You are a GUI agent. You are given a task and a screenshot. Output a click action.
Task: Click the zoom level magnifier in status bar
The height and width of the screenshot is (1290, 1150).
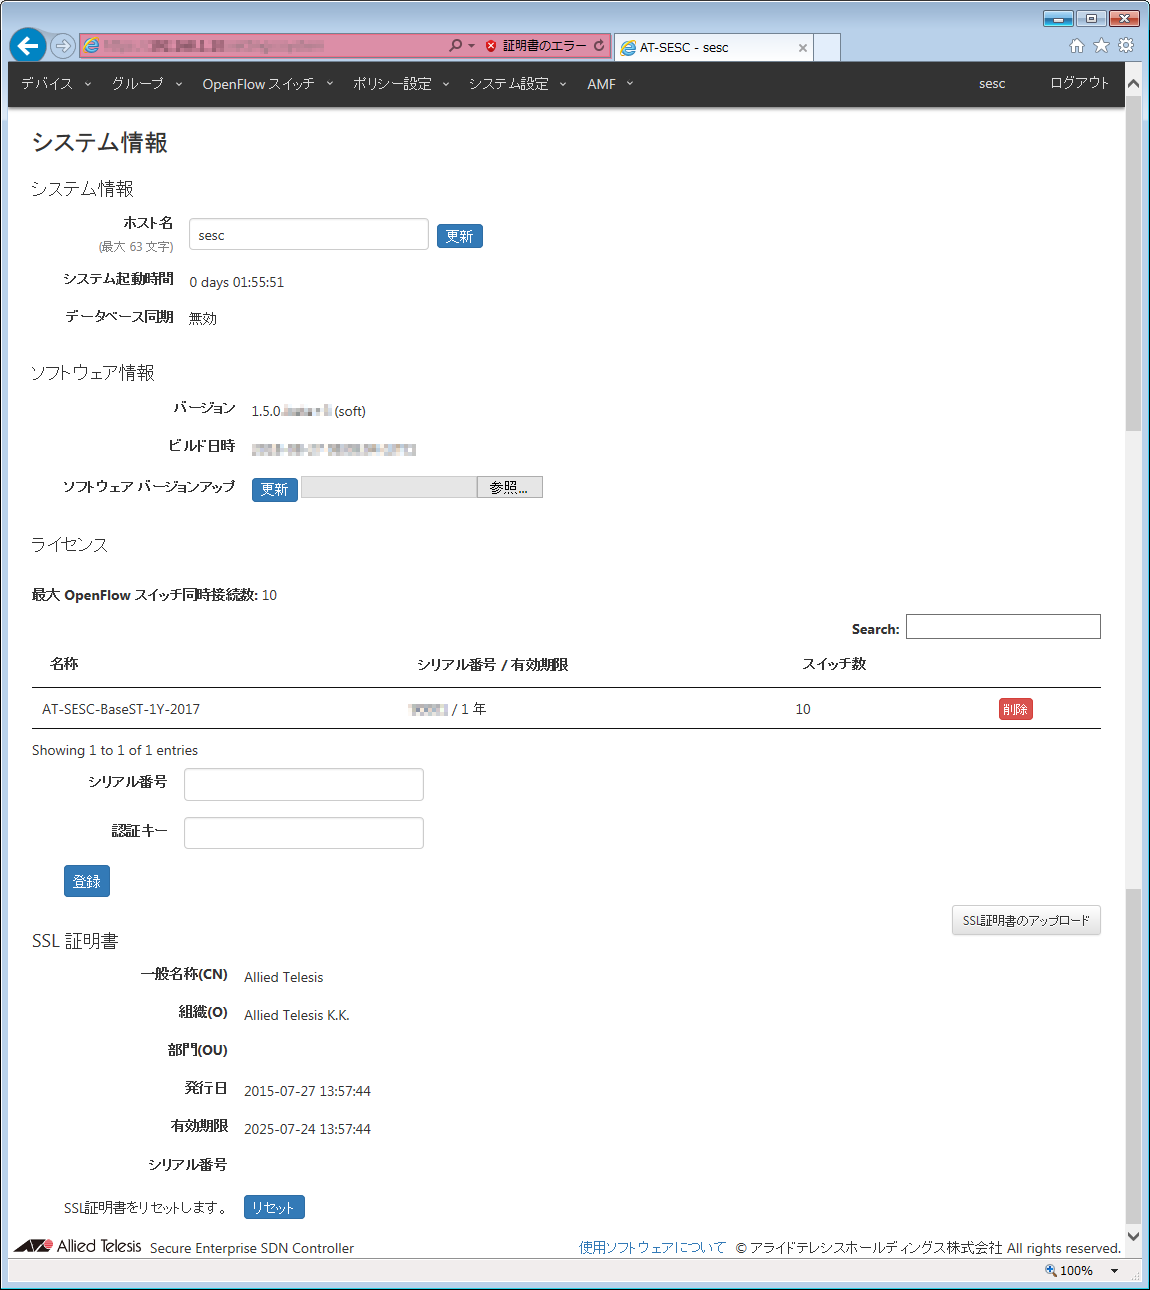coord(1051,1270)
